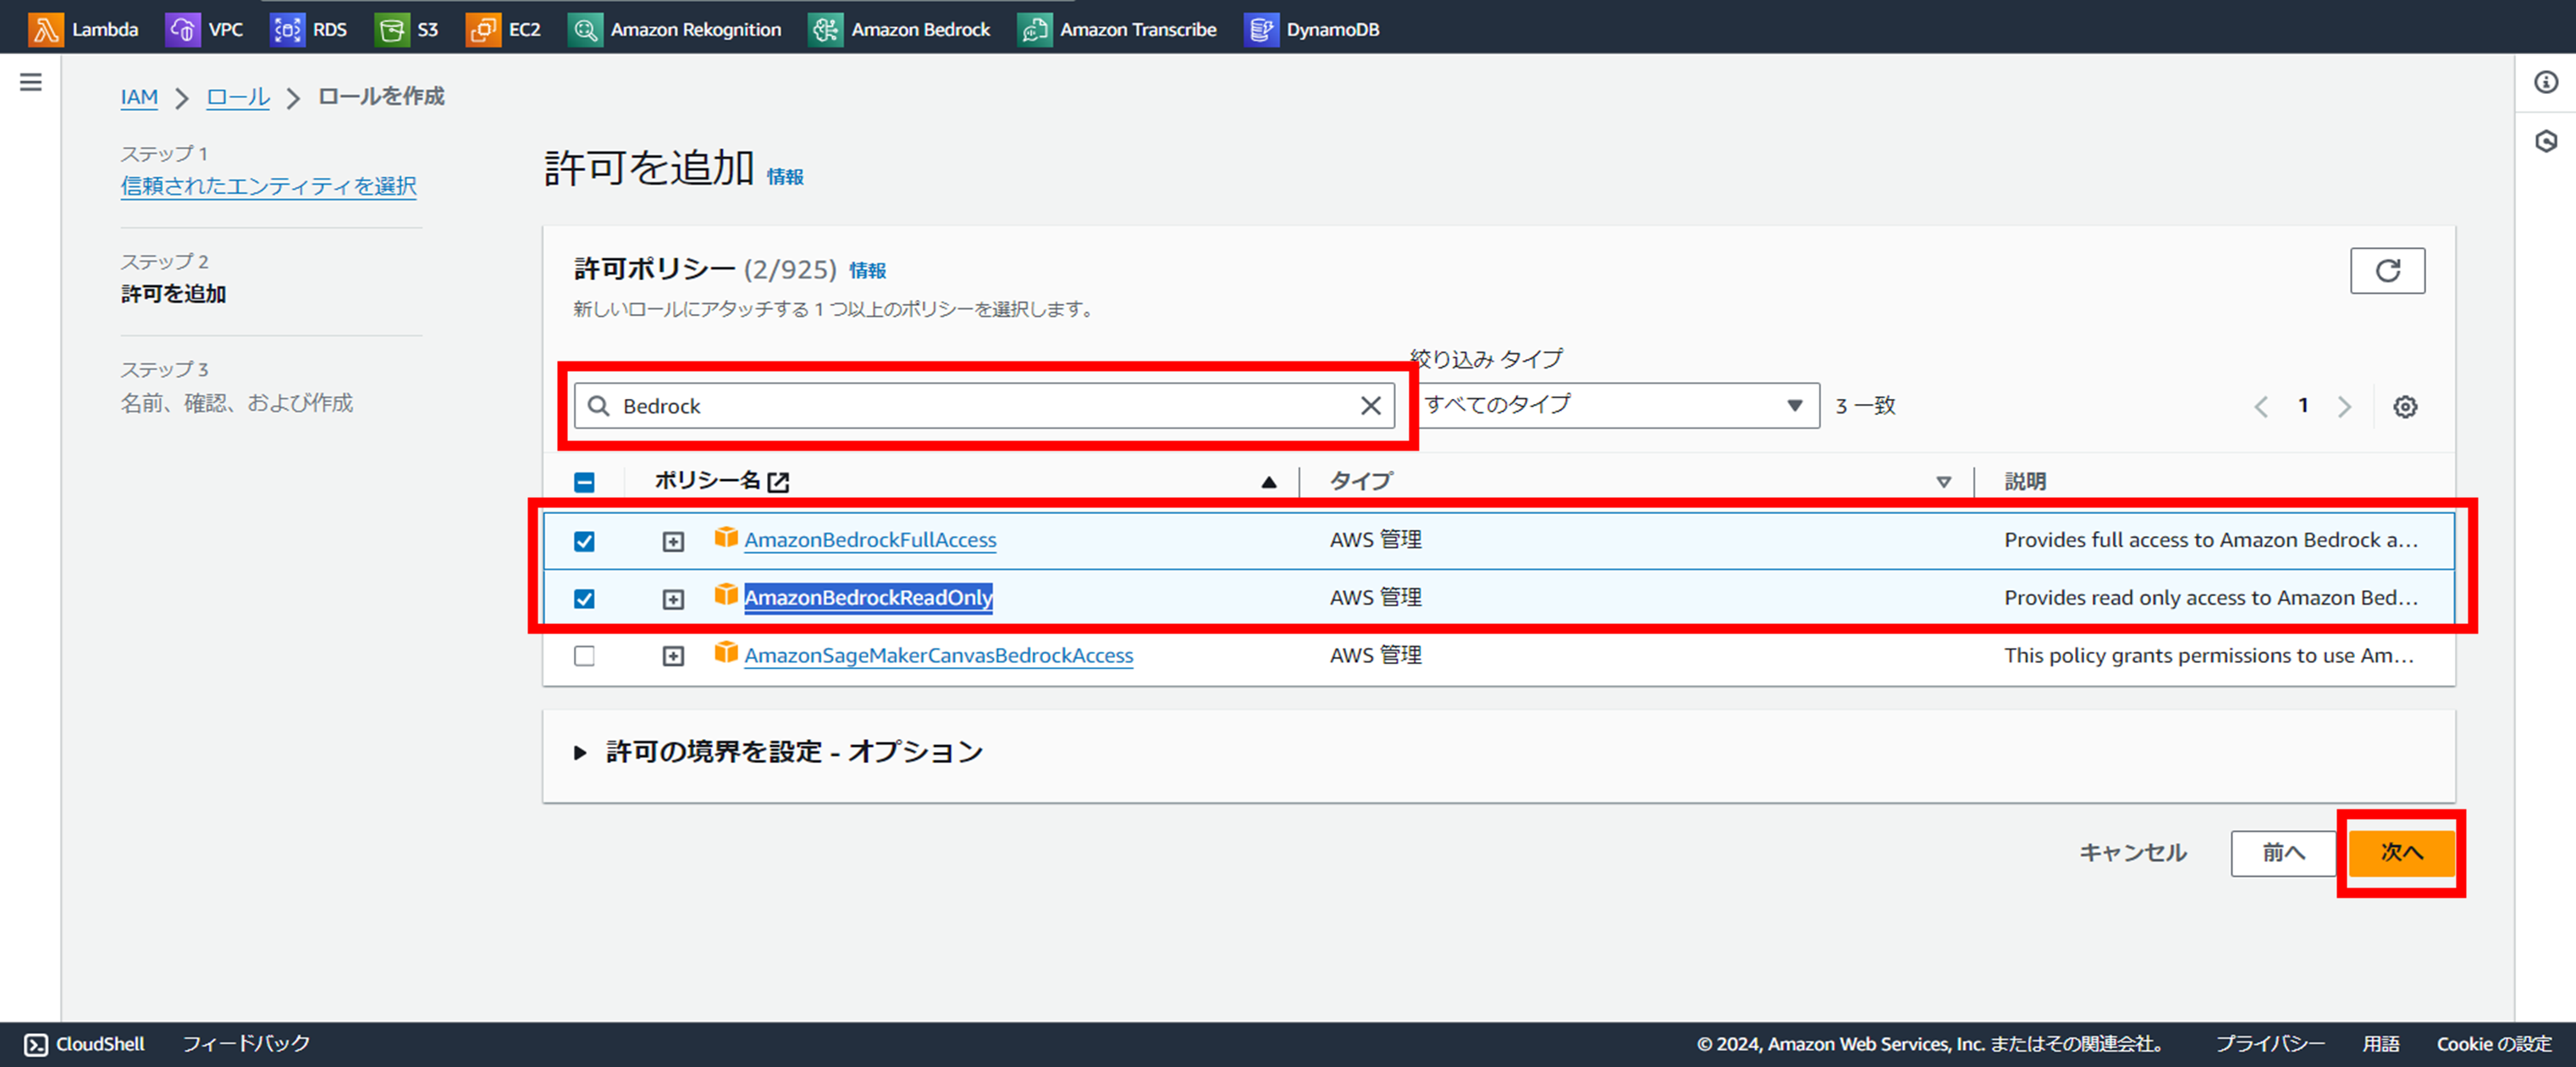Go to ロール breadcrumb link

click(x=238, y=97)
